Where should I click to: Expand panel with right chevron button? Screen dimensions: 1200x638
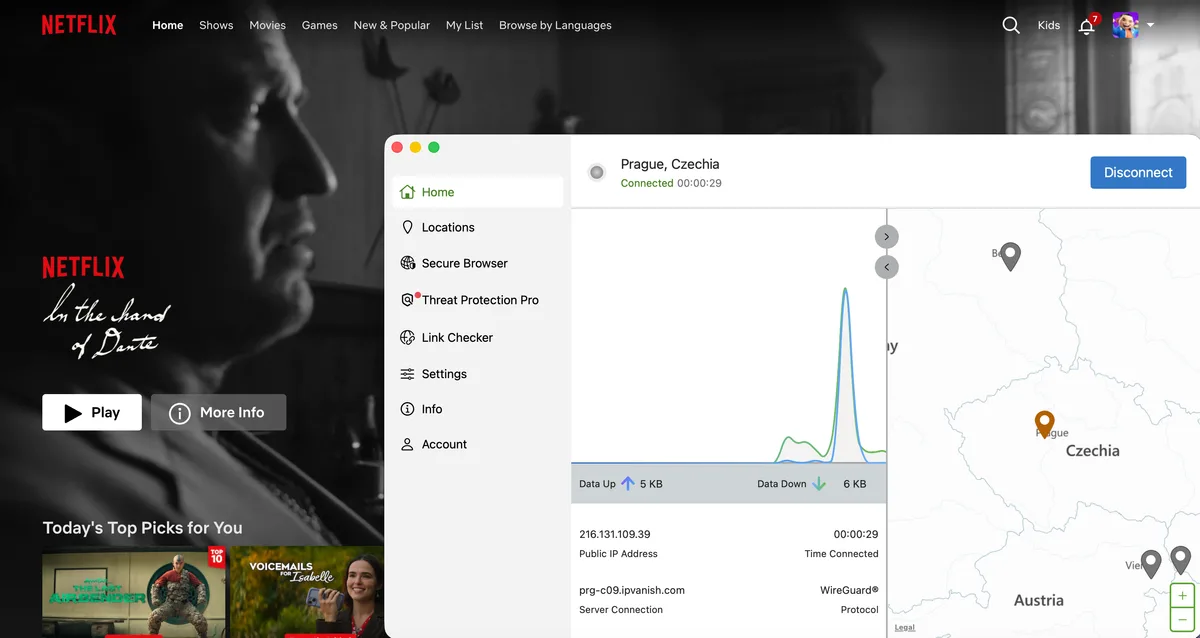[887, 236]
